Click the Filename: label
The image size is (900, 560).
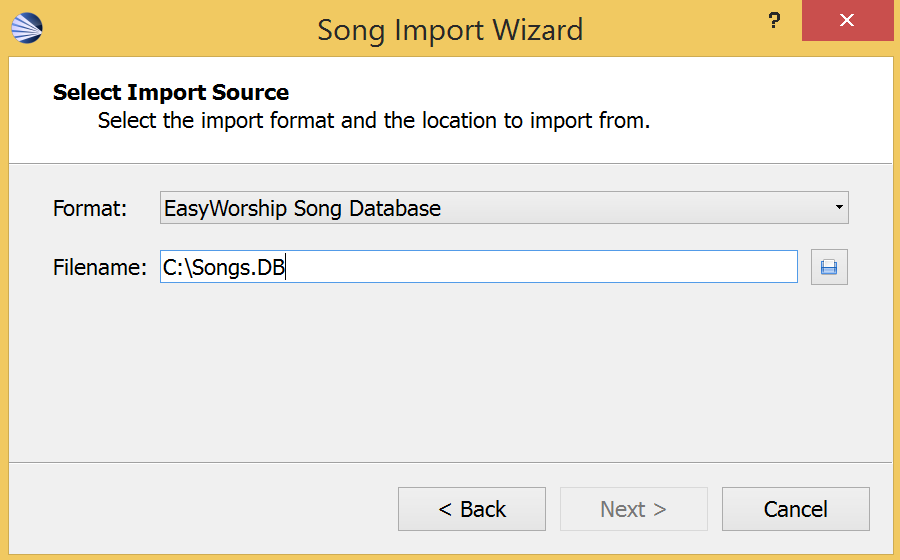100,267
